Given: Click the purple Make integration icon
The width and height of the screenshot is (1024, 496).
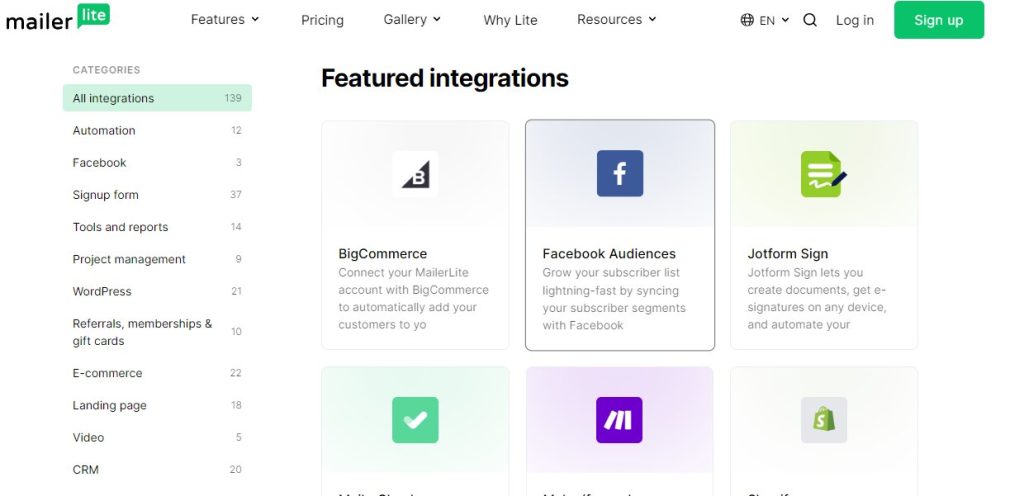Looking at the screenshot, I should point(619,420).
